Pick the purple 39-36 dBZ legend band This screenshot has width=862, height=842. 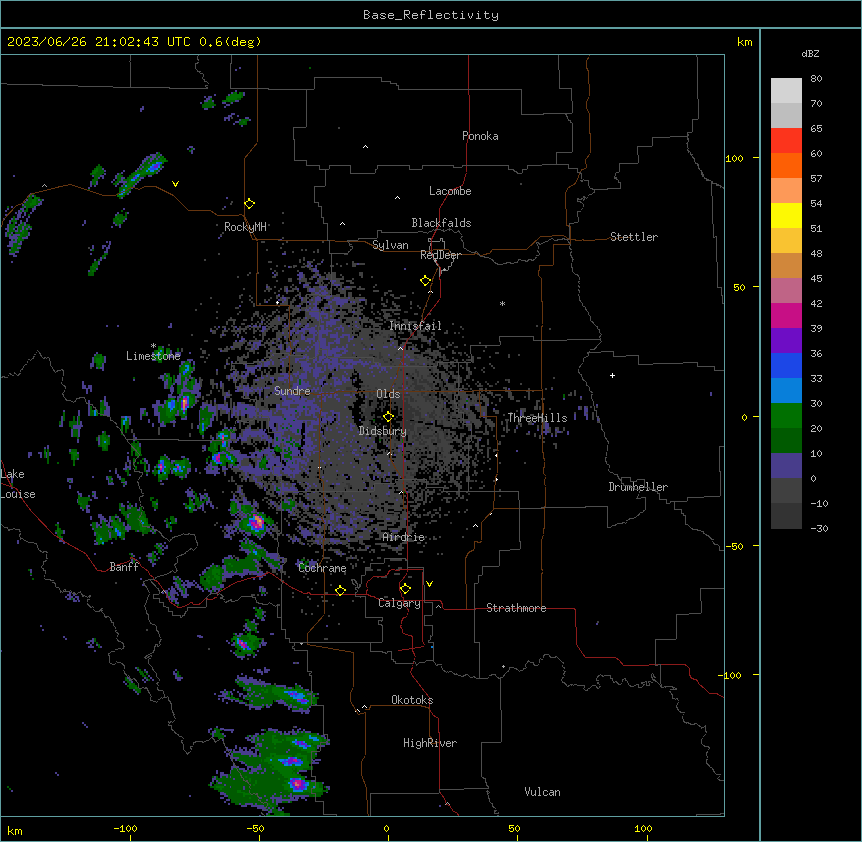point(786,341)
